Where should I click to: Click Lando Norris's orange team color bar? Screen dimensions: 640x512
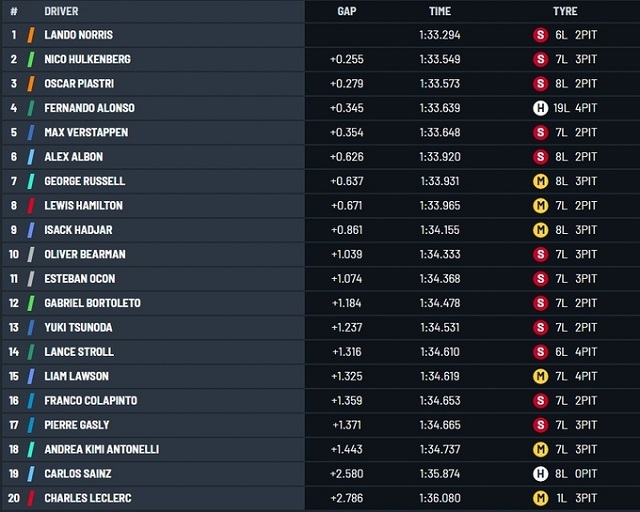(32, 35)
